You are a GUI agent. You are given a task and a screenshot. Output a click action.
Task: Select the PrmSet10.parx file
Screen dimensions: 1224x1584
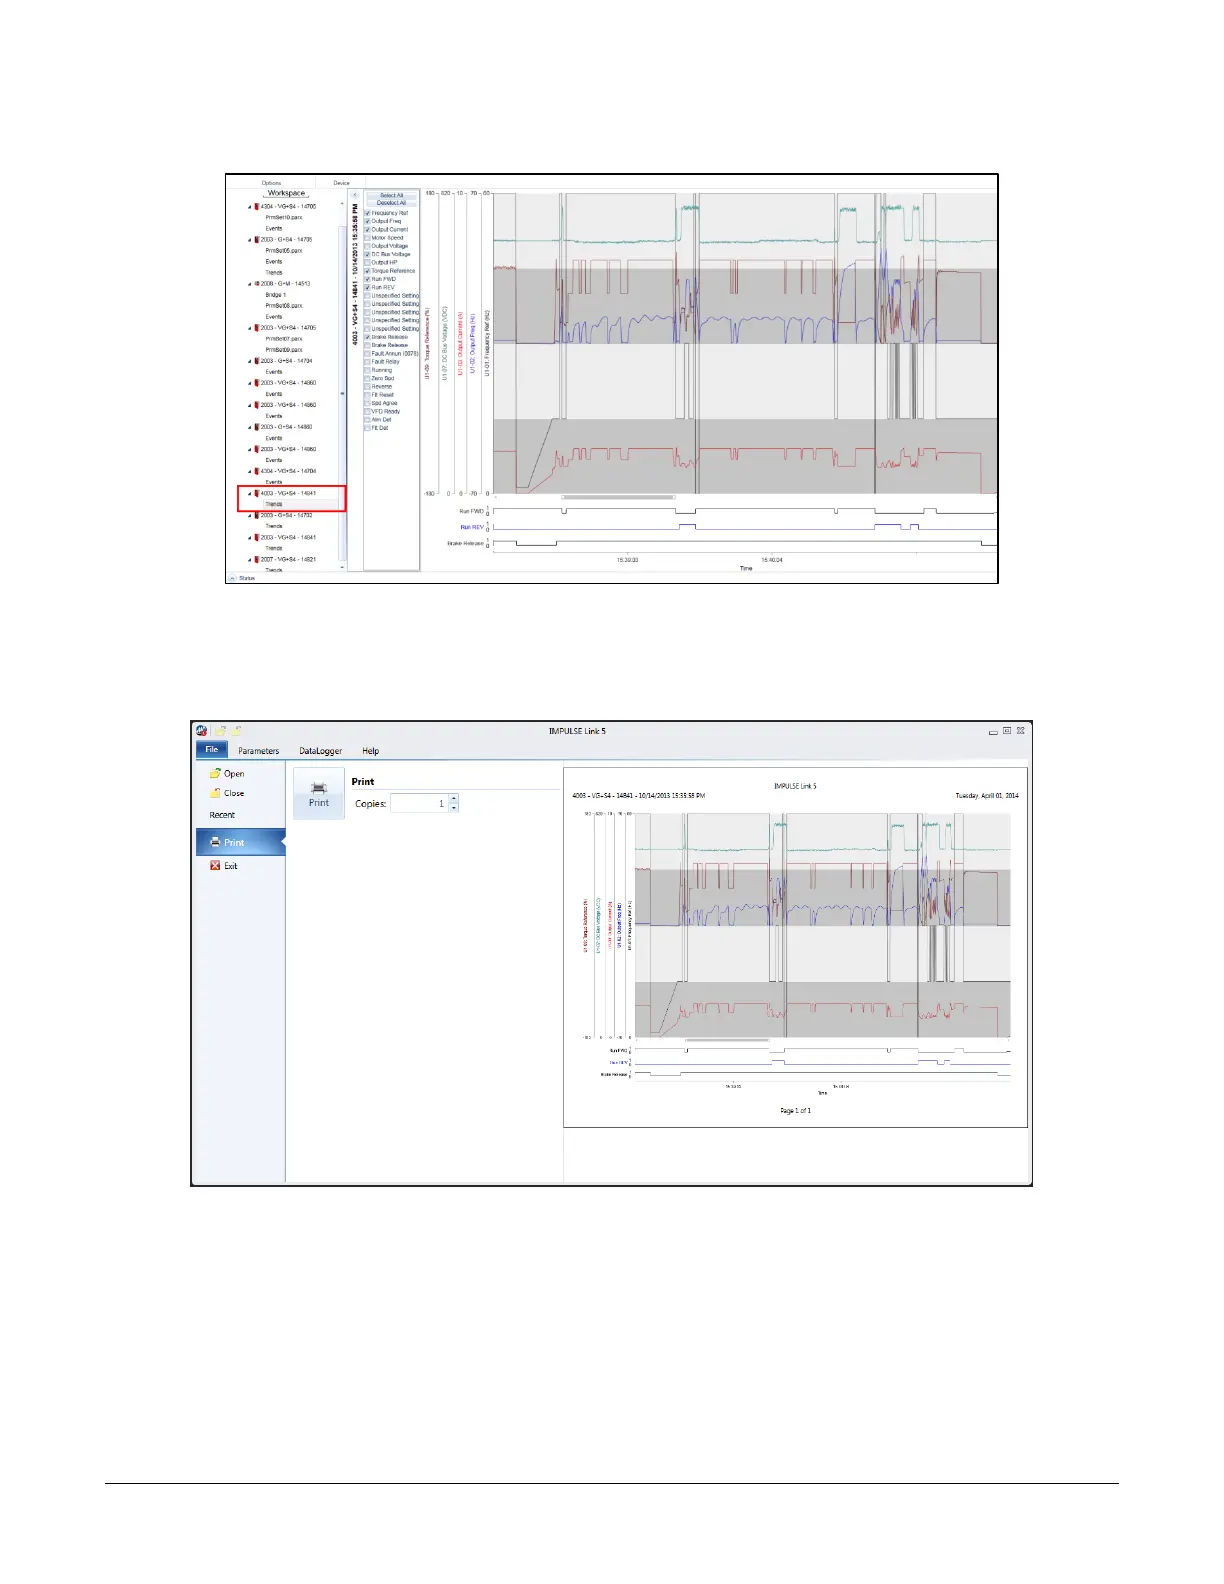(x=284, y=217)
